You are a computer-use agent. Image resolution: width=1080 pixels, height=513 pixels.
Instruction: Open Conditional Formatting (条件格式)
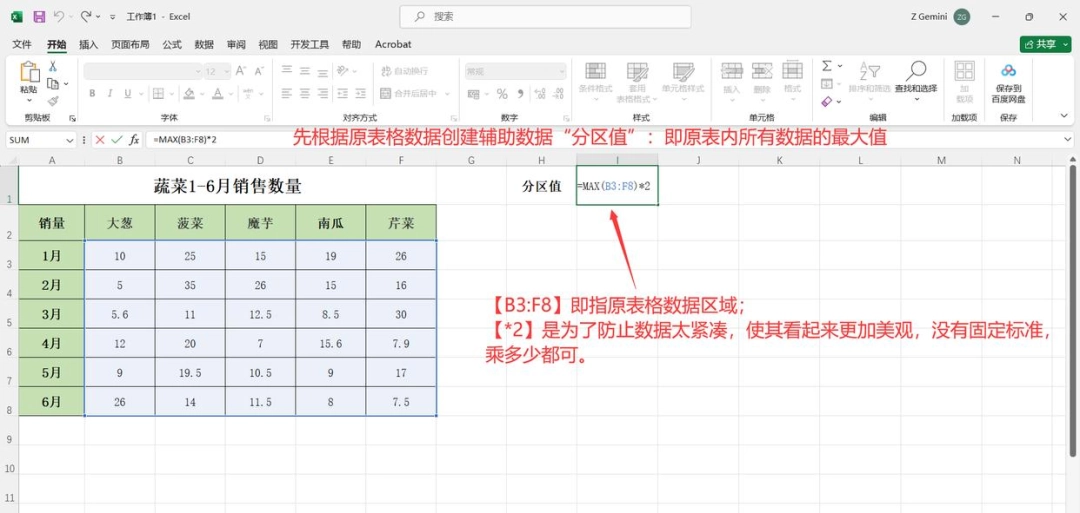(x=595, y=81)
